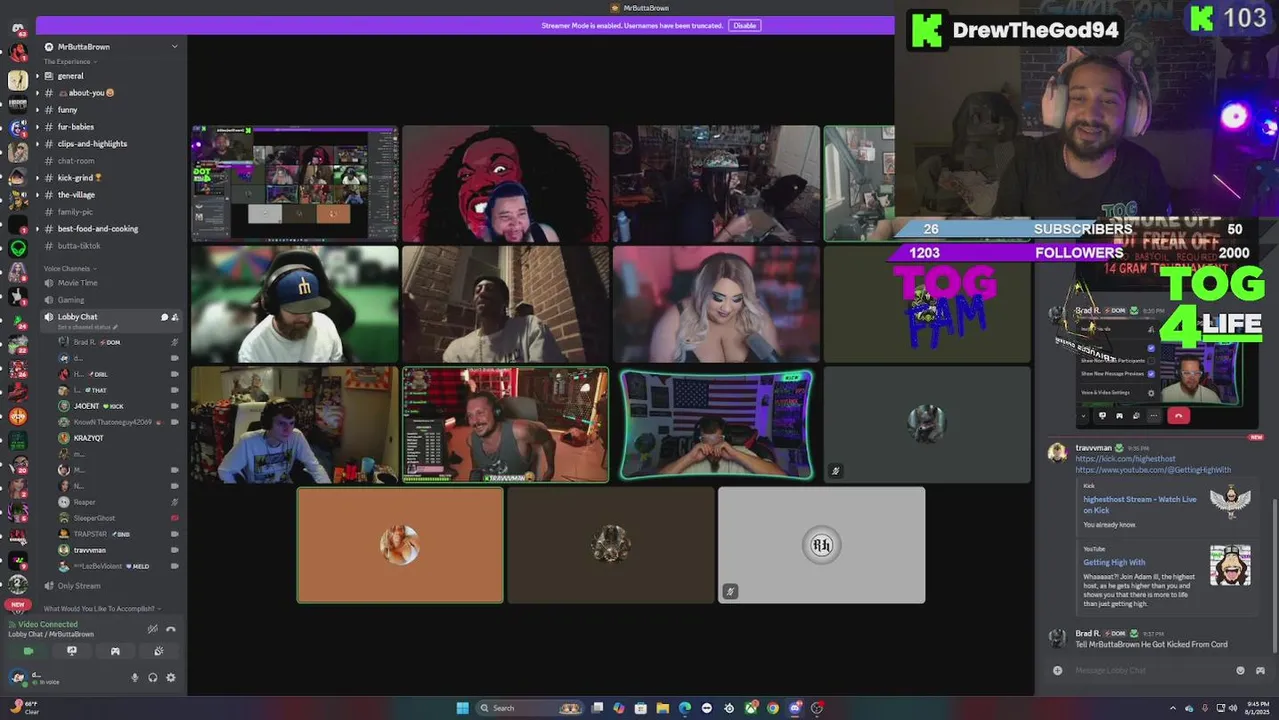Image resolution: width=1279 pixels, height=720 pixels.
Task: Click attachment plus button in message box
Action: pos(1057,670)
